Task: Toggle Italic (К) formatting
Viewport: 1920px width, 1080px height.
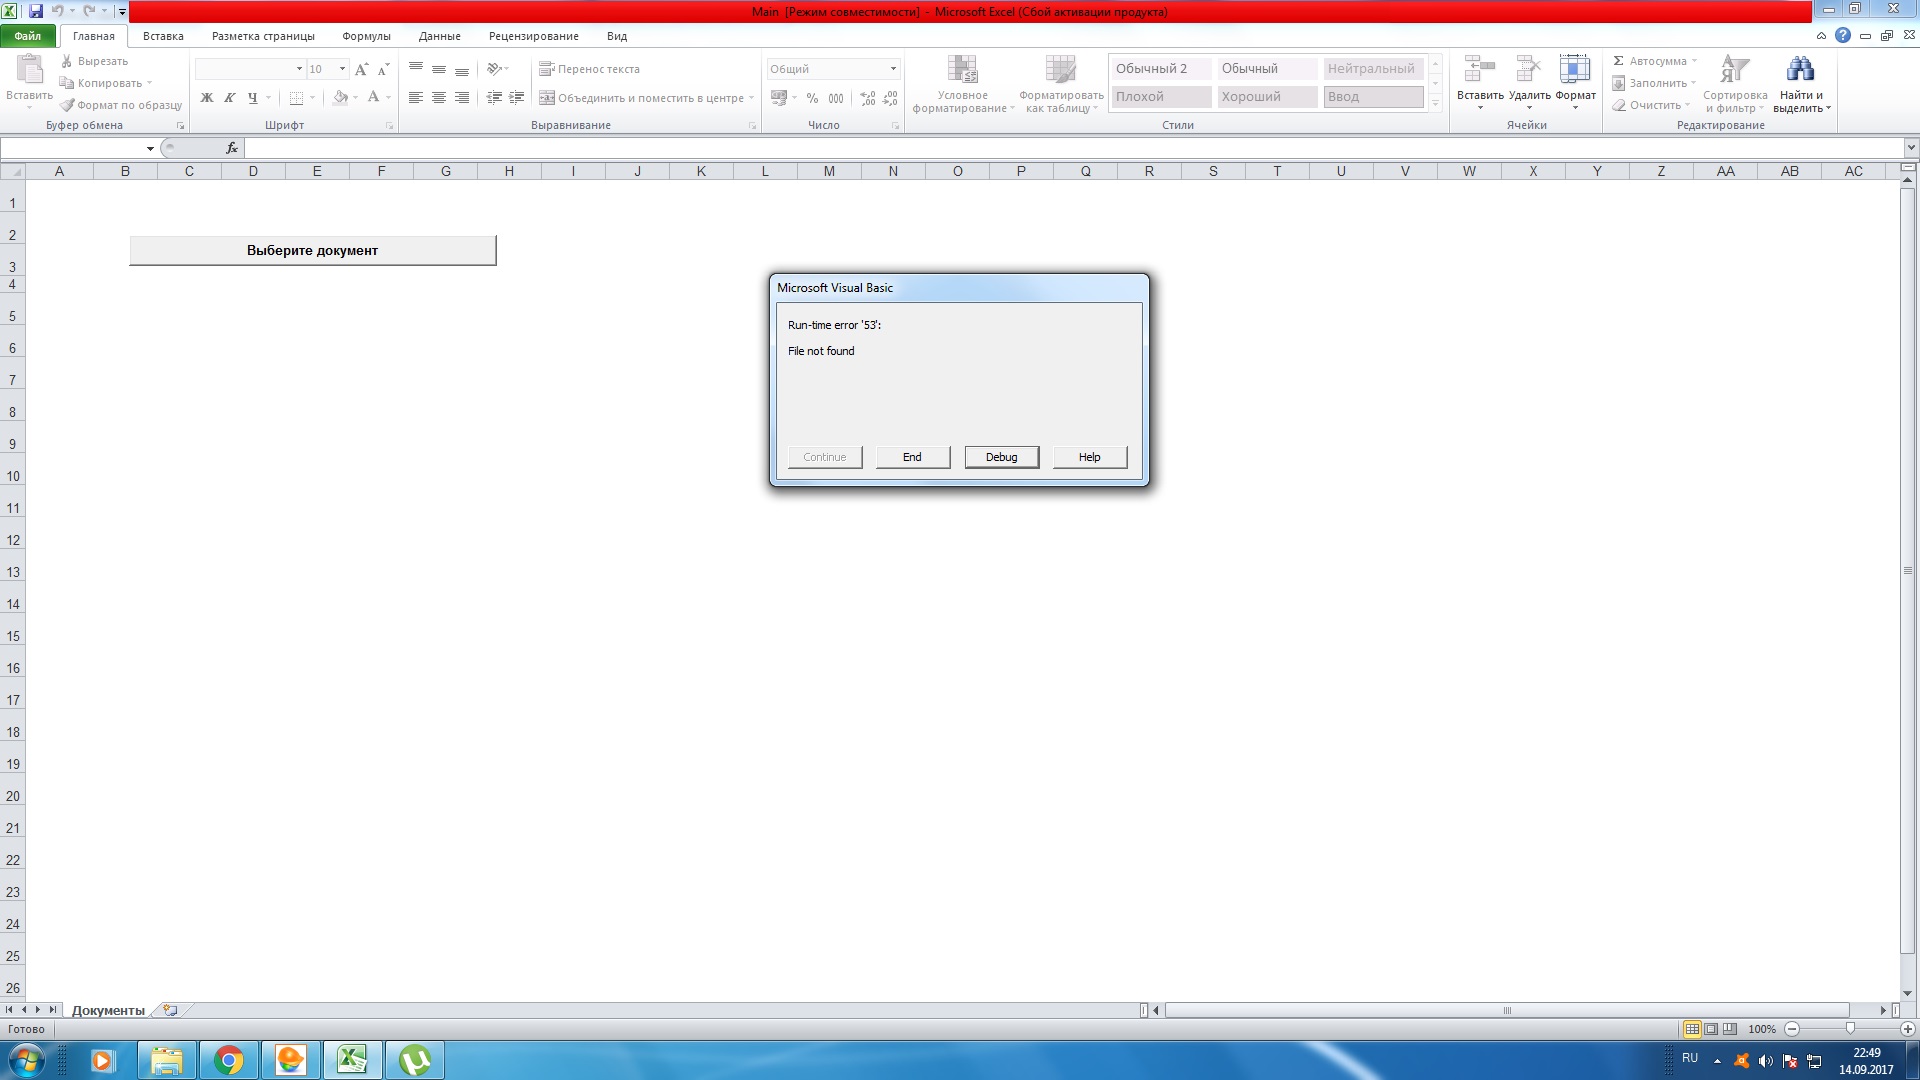Action: (x=229, y=98)
